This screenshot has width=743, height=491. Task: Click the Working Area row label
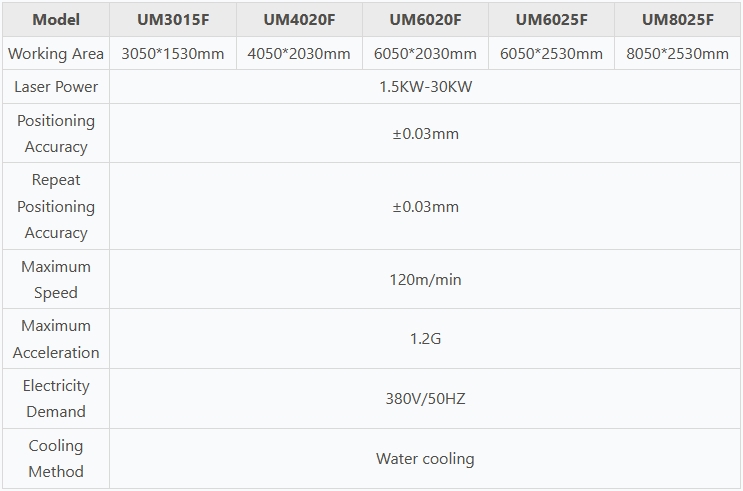[56, 54]
